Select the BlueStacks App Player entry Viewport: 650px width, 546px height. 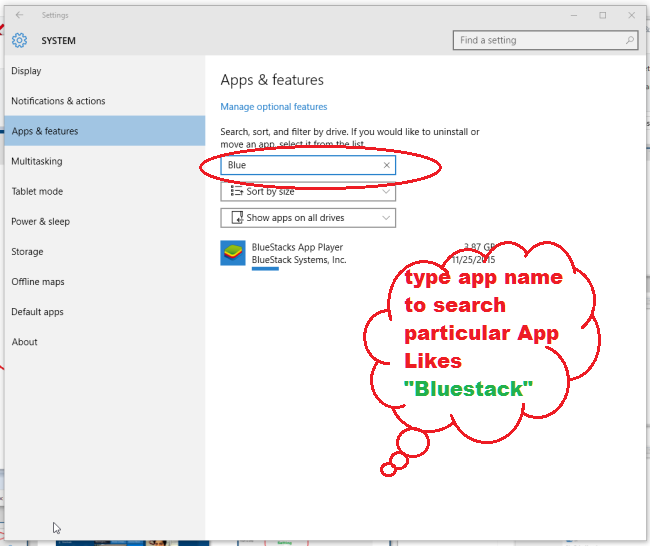pos(358,253)
